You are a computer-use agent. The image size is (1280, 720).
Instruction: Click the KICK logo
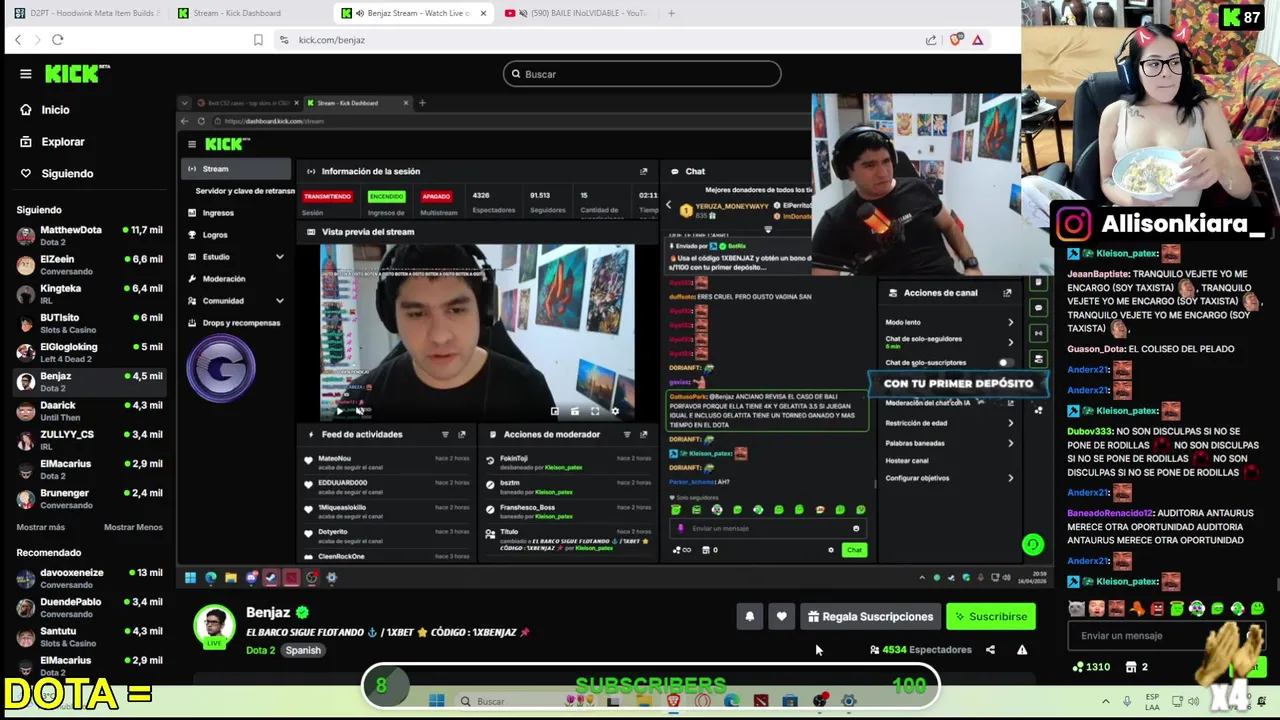(x=77, y=73)
